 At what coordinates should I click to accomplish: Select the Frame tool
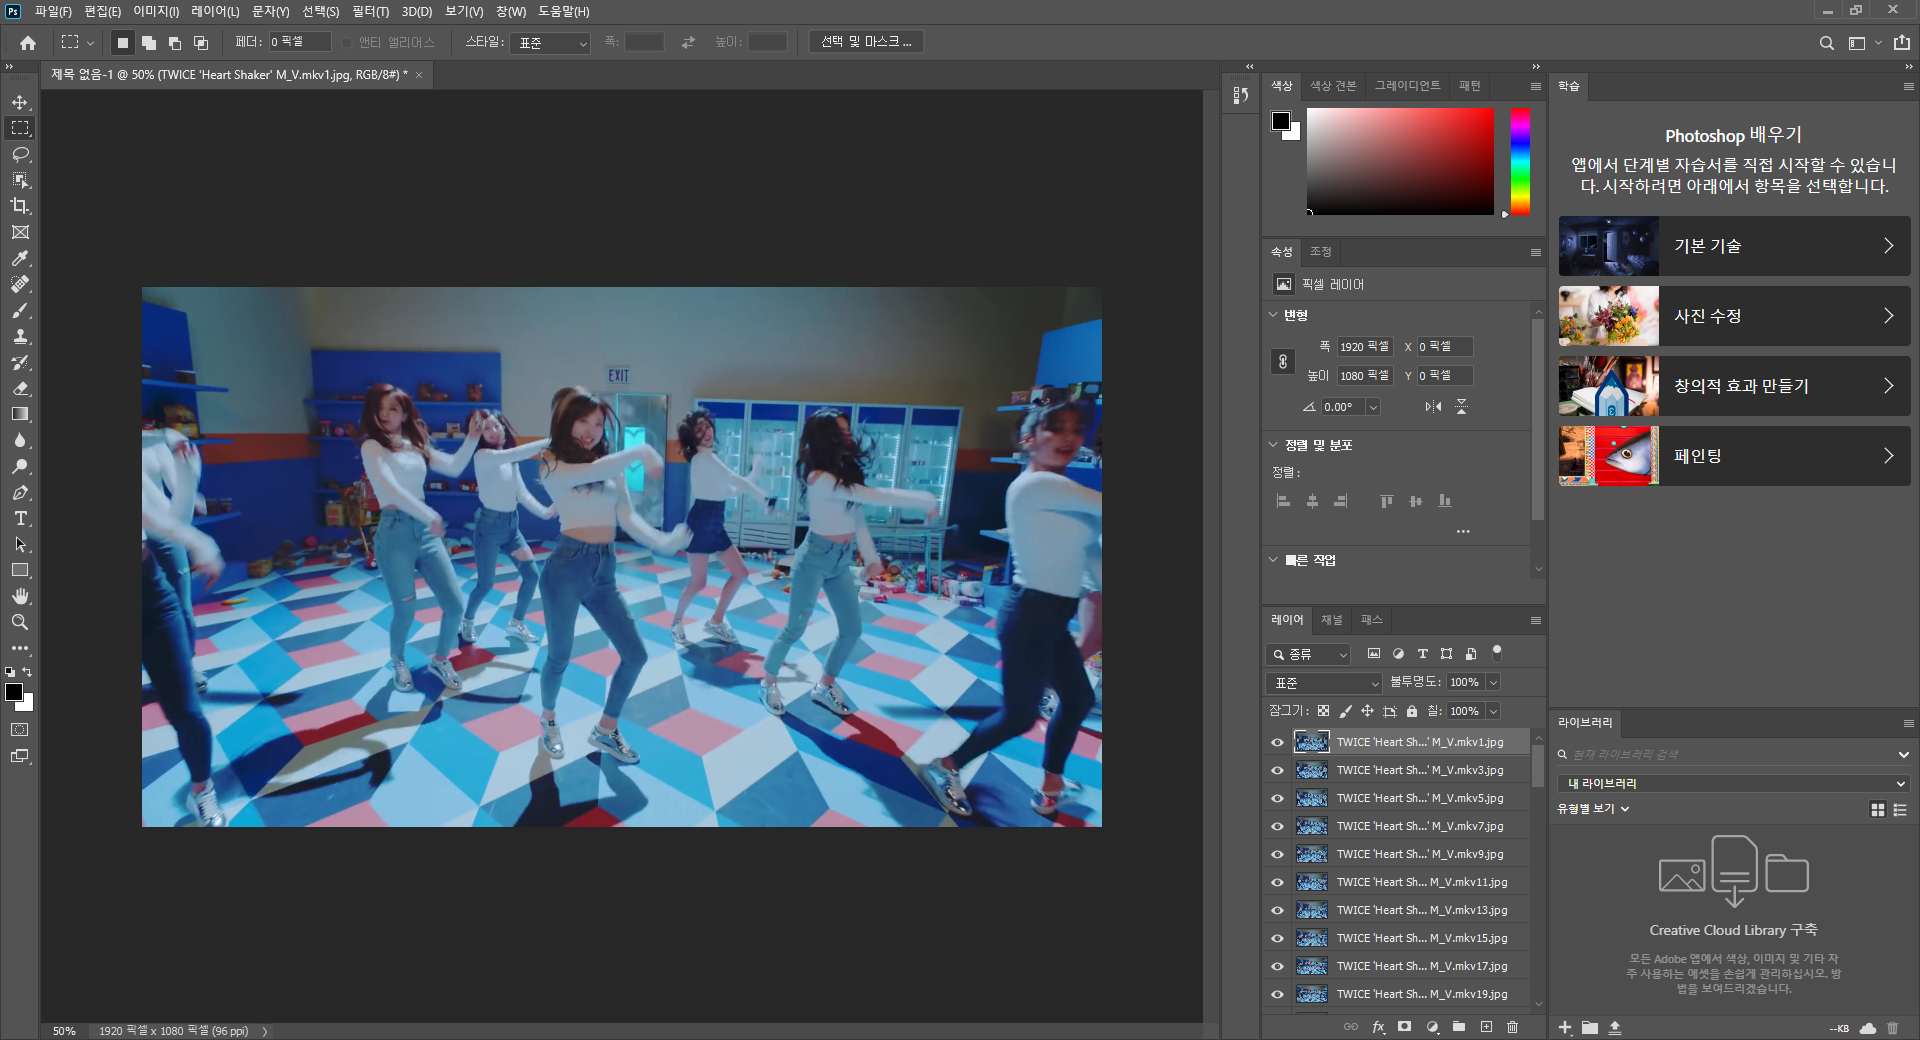20,232
